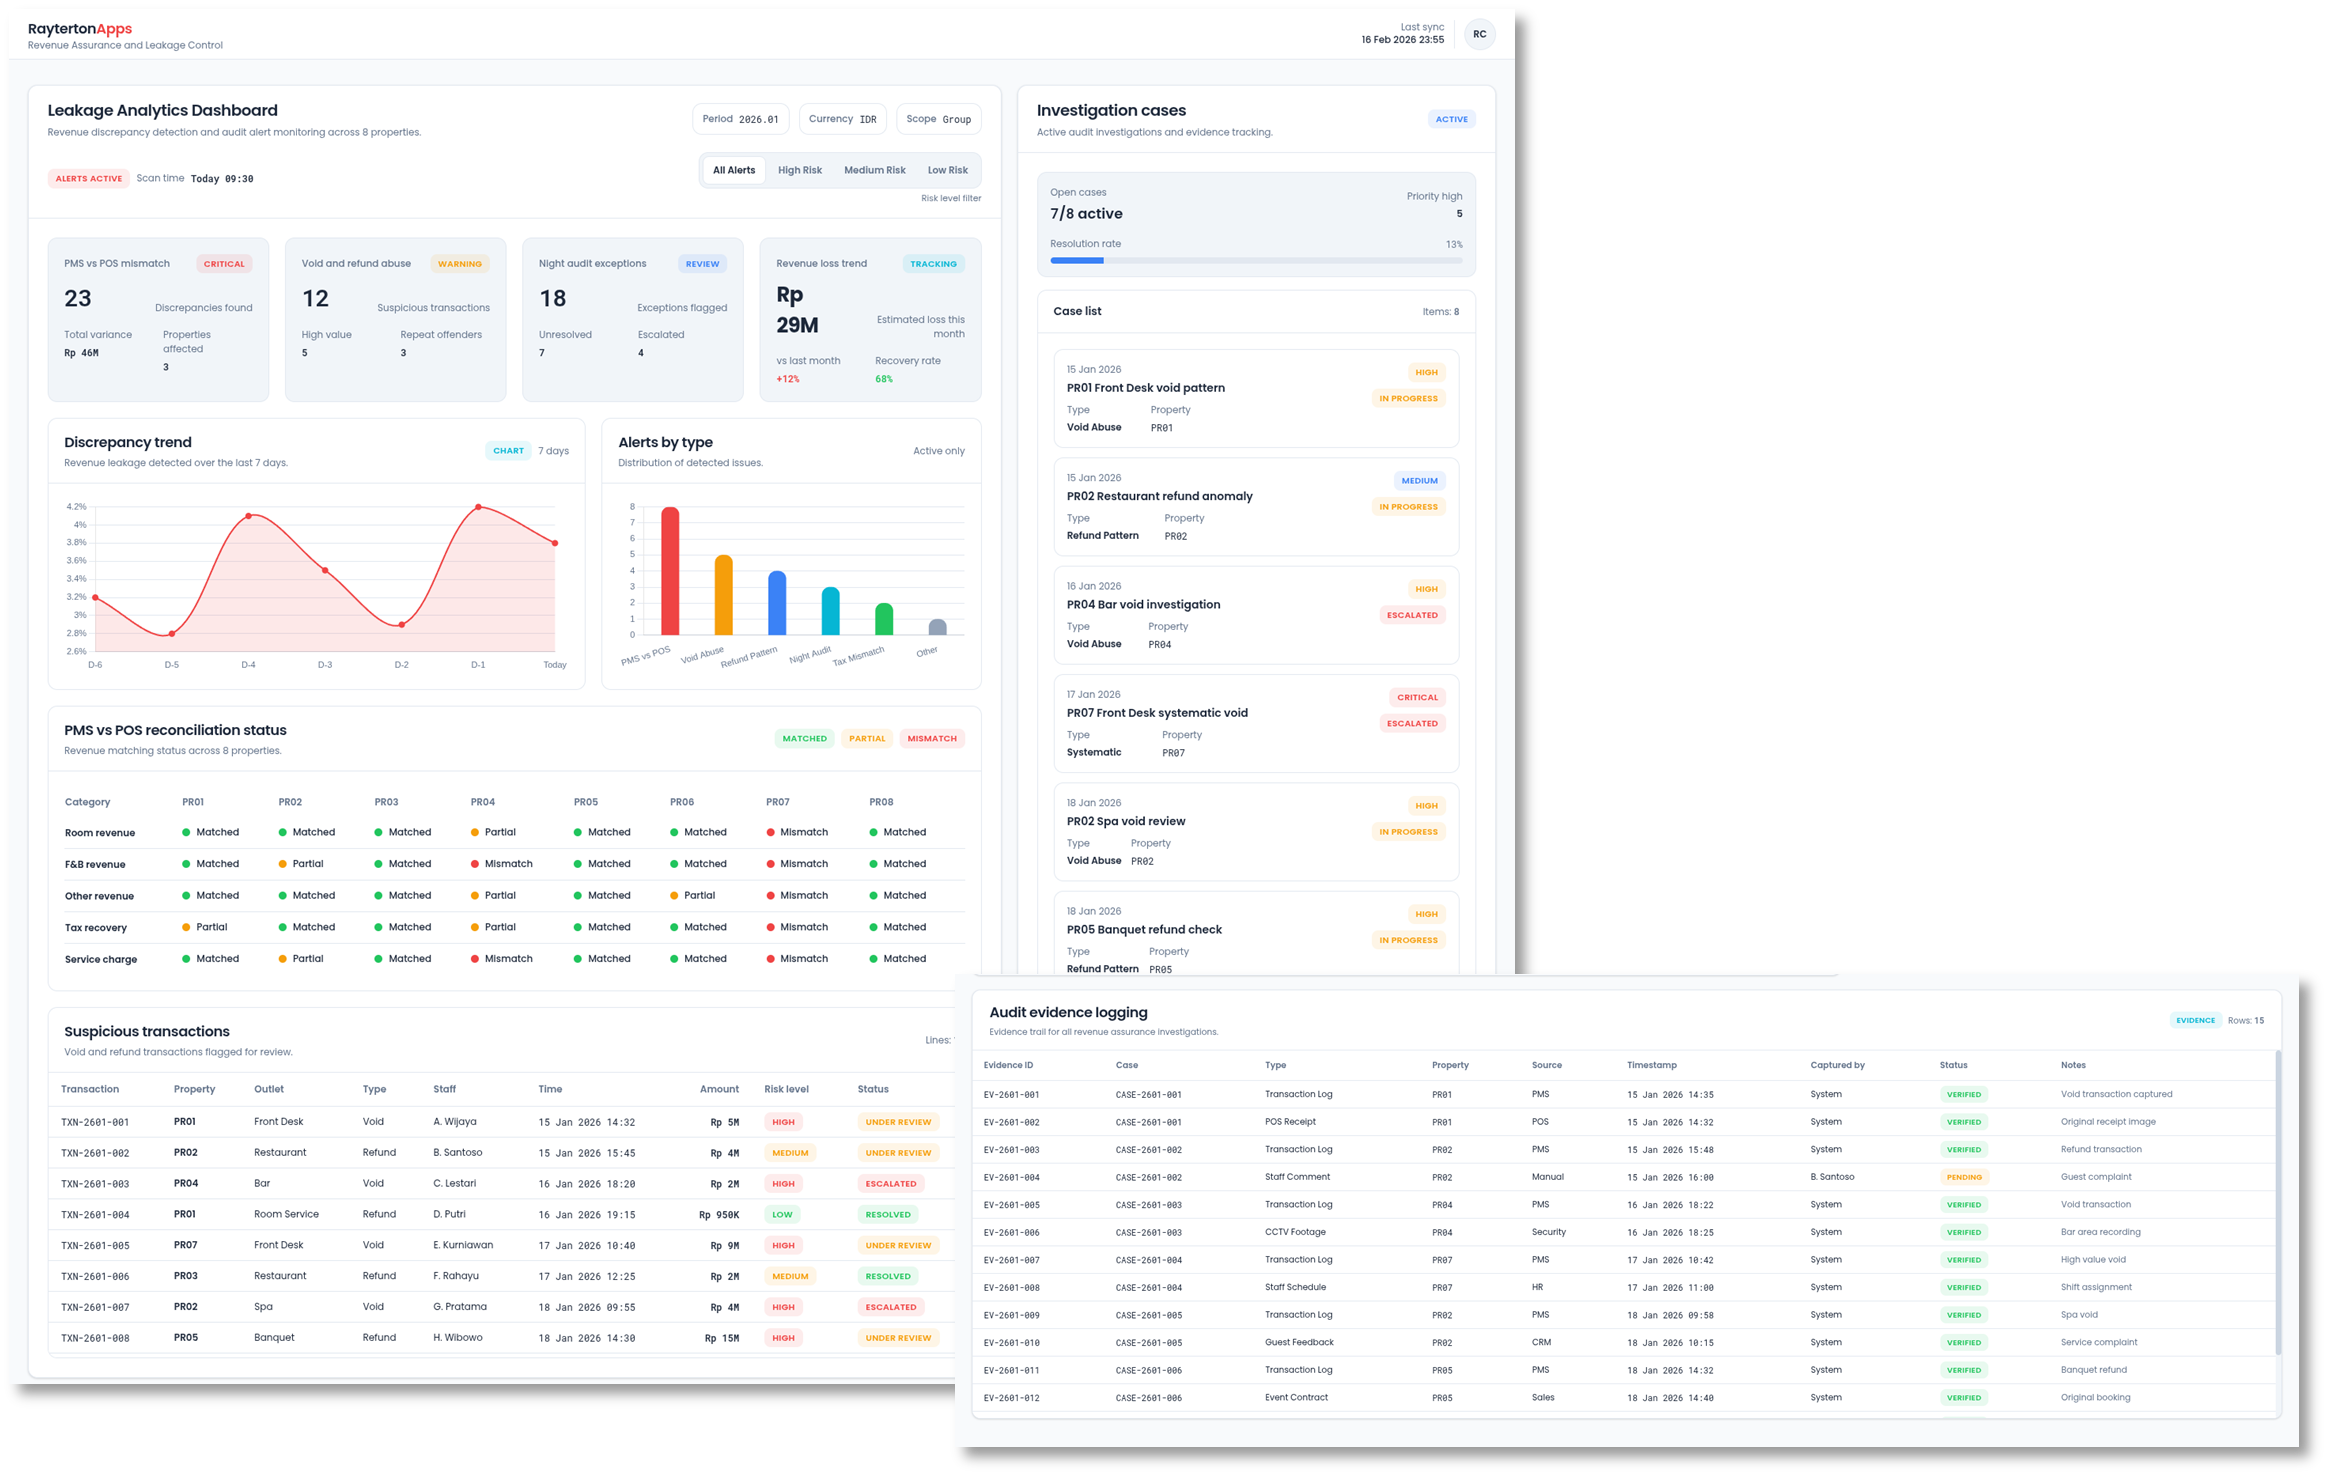
Task: Click the Audit evidence logging scrollbar
Action: coord(2278,1200)
